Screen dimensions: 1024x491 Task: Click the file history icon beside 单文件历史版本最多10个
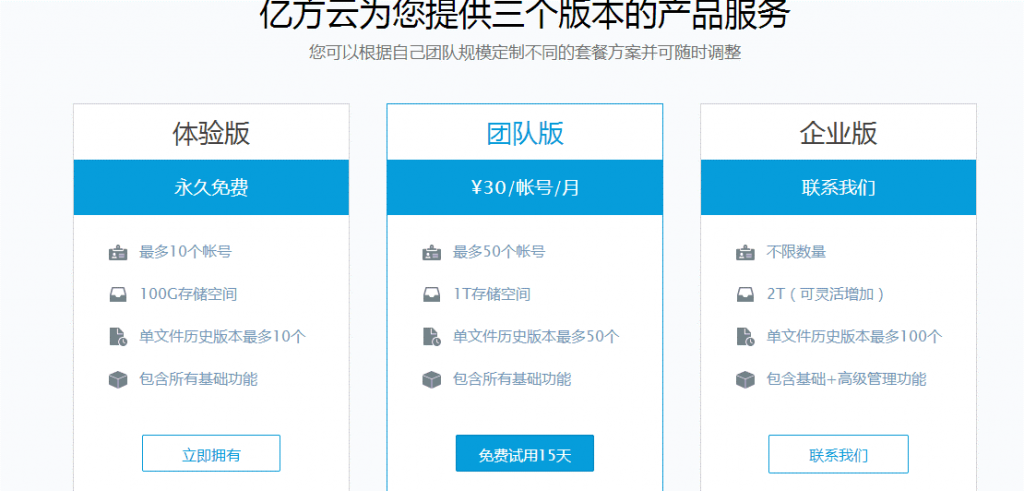pyautogui.click(x=118, y=337)
